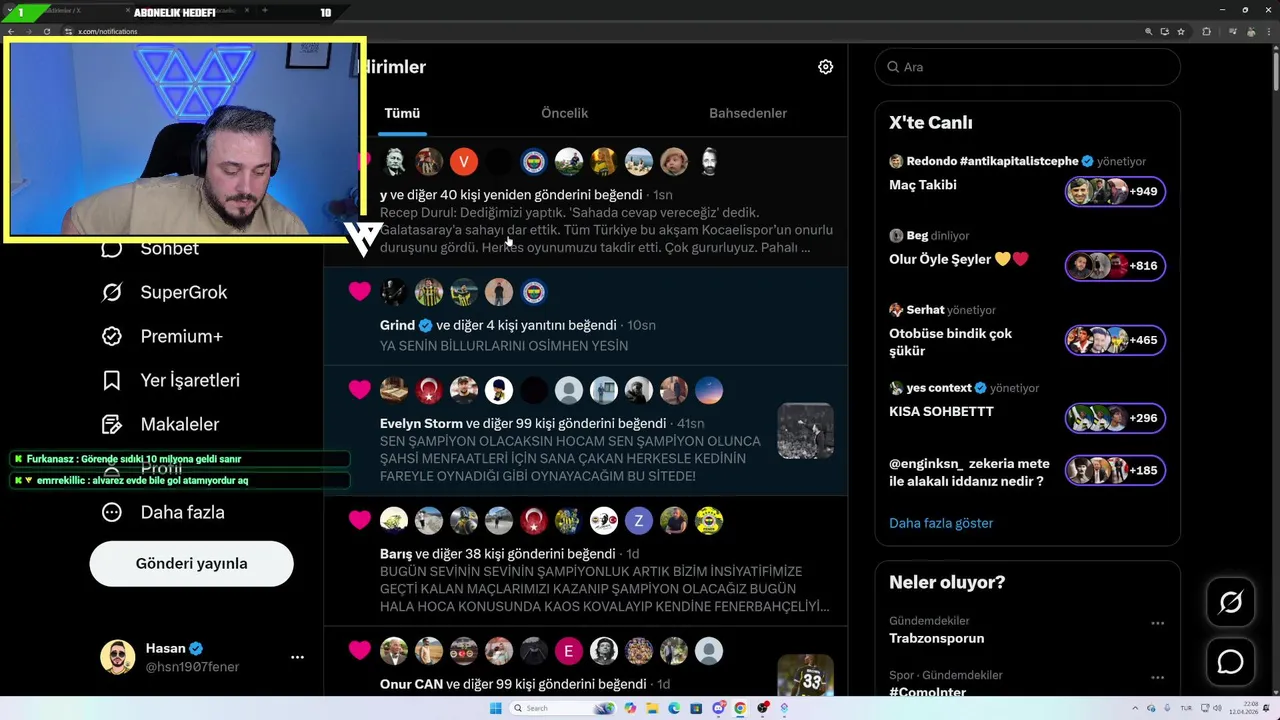This screenshot has height=720, width=1280.
Task: Open the Grok floating button
Action: tap(1230, 602)
